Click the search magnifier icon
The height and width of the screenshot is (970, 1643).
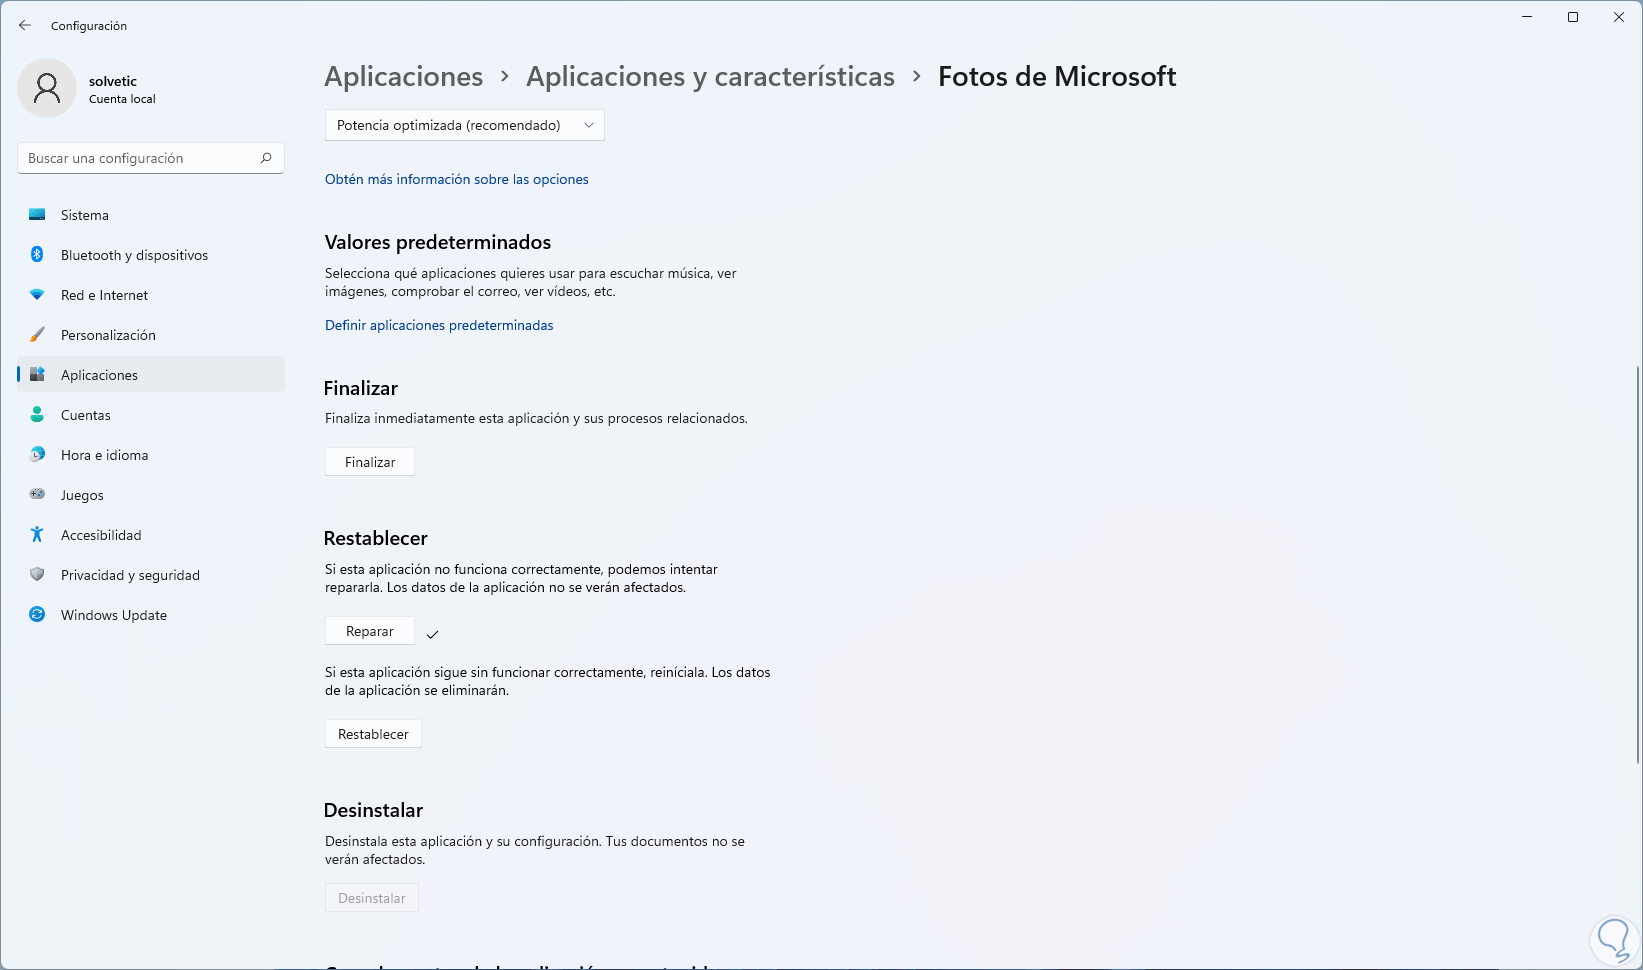pos(266,158)
